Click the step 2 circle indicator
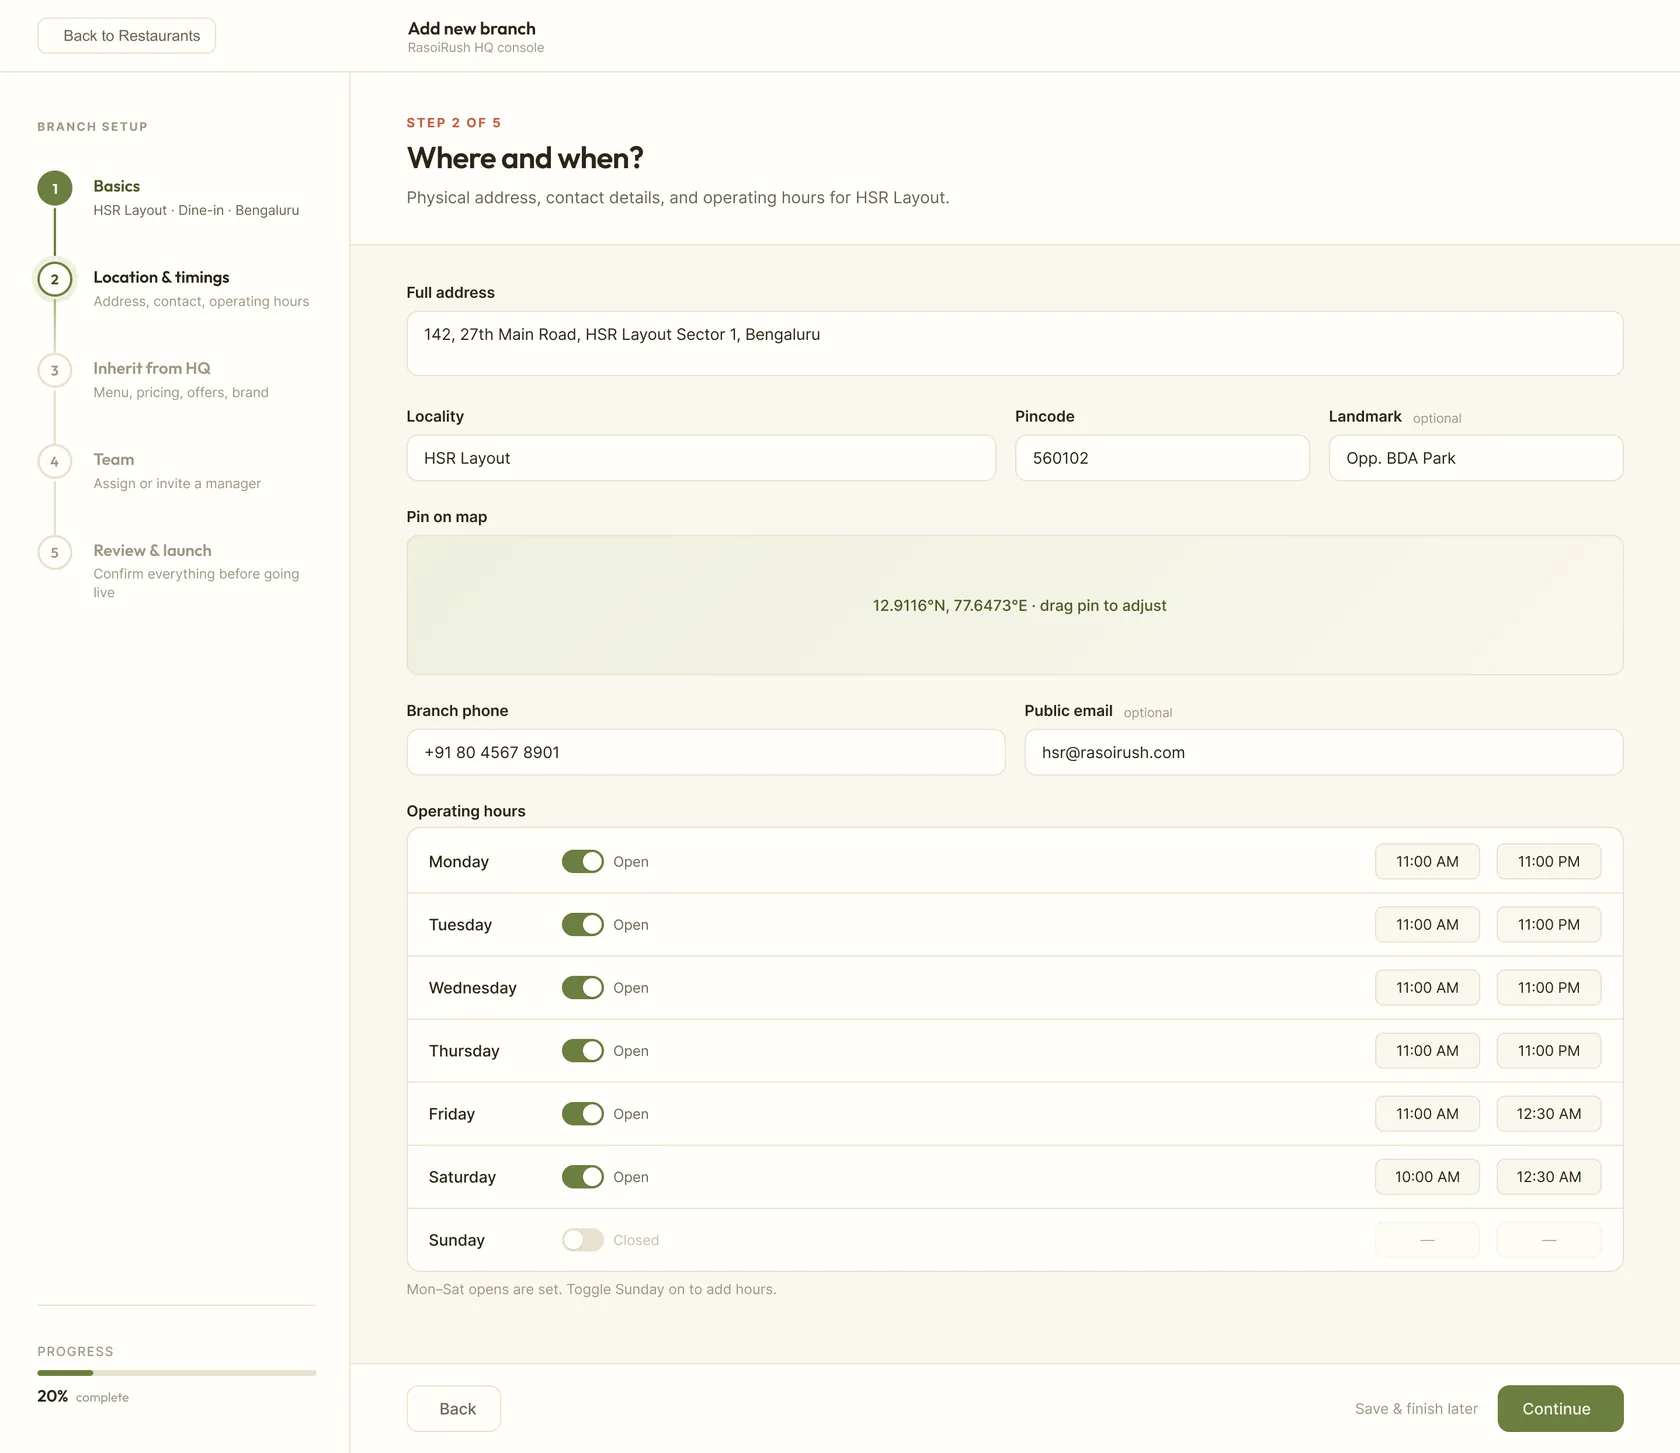Image resolution: width=1680 pixels, height=1453 pixels. [55, 279]
